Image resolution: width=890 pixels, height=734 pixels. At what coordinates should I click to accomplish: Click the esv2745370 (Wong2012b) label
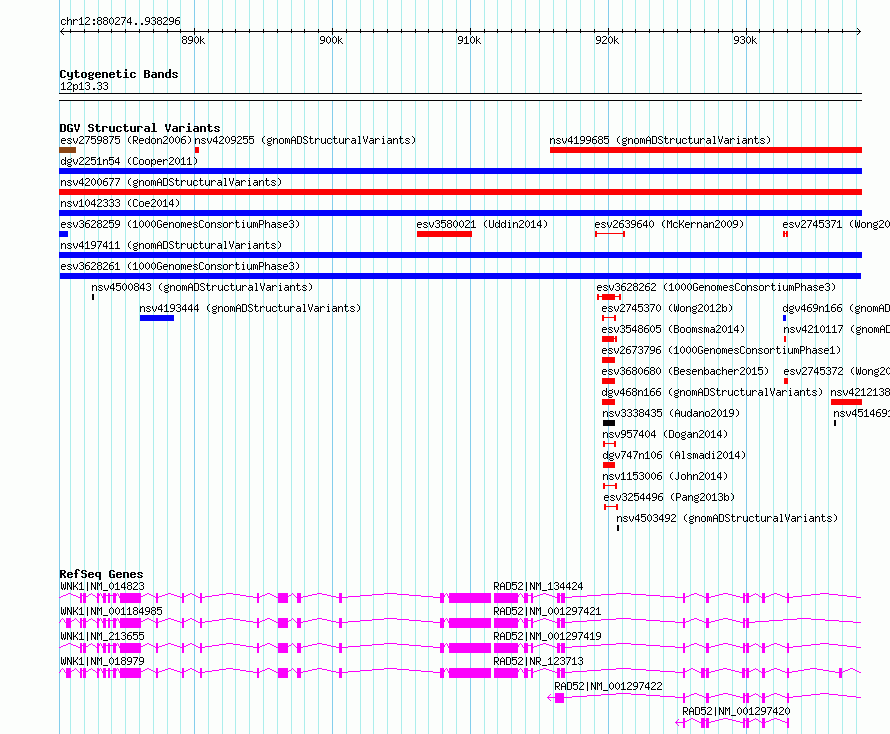(668, 308)
